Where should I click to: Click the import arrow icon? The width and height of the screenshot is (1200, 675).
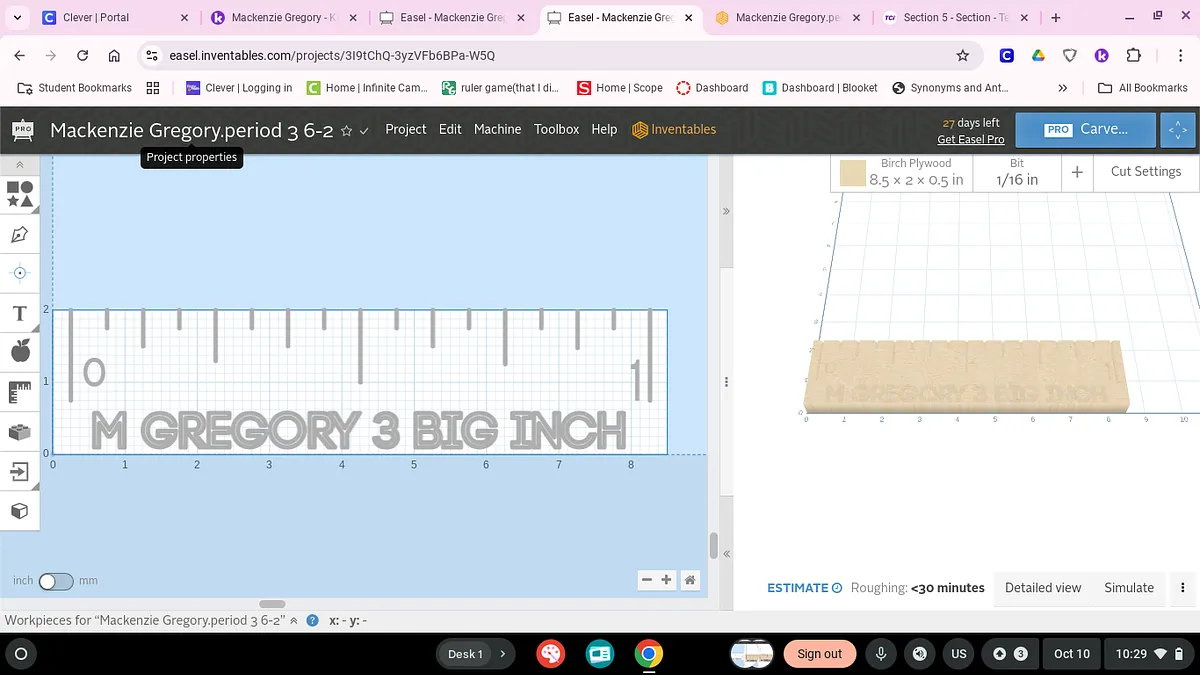(20, 471)
